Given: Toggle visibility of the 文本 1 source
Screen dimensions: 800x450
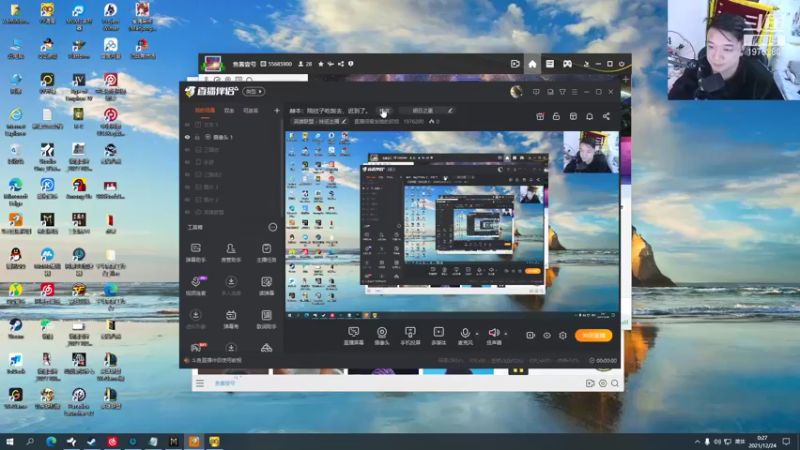Looking at the screenshot, I should 187,124.
